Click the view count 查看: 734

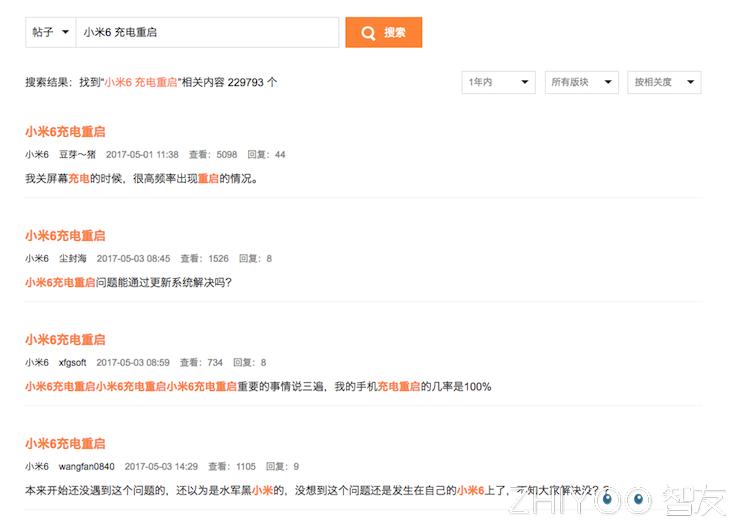[201, 363]
